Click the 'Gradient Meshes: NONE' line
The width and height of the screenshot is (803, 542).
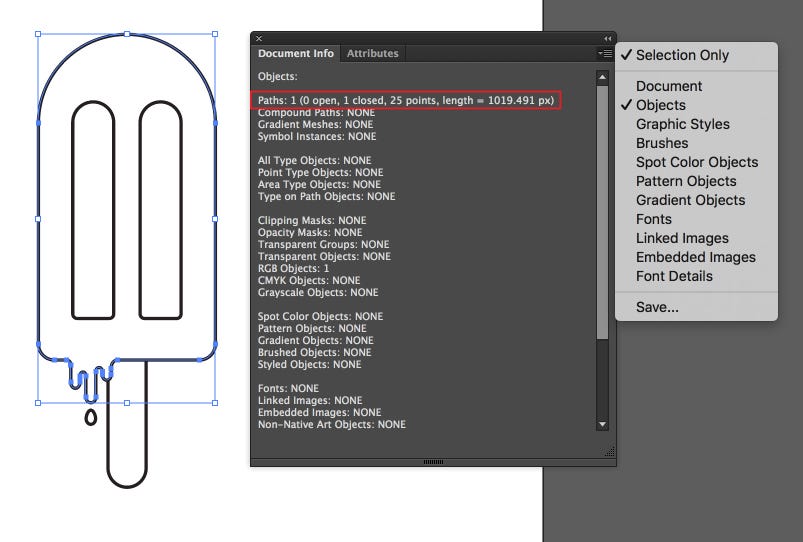(315, 124)
